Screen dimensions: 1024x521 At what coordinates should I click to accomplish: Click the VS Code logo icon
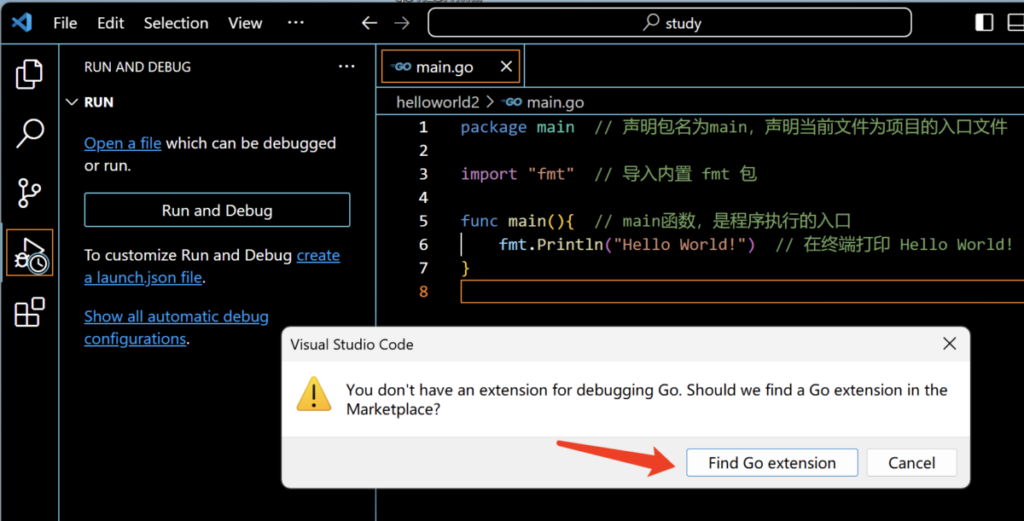click(x=22, y=23)
